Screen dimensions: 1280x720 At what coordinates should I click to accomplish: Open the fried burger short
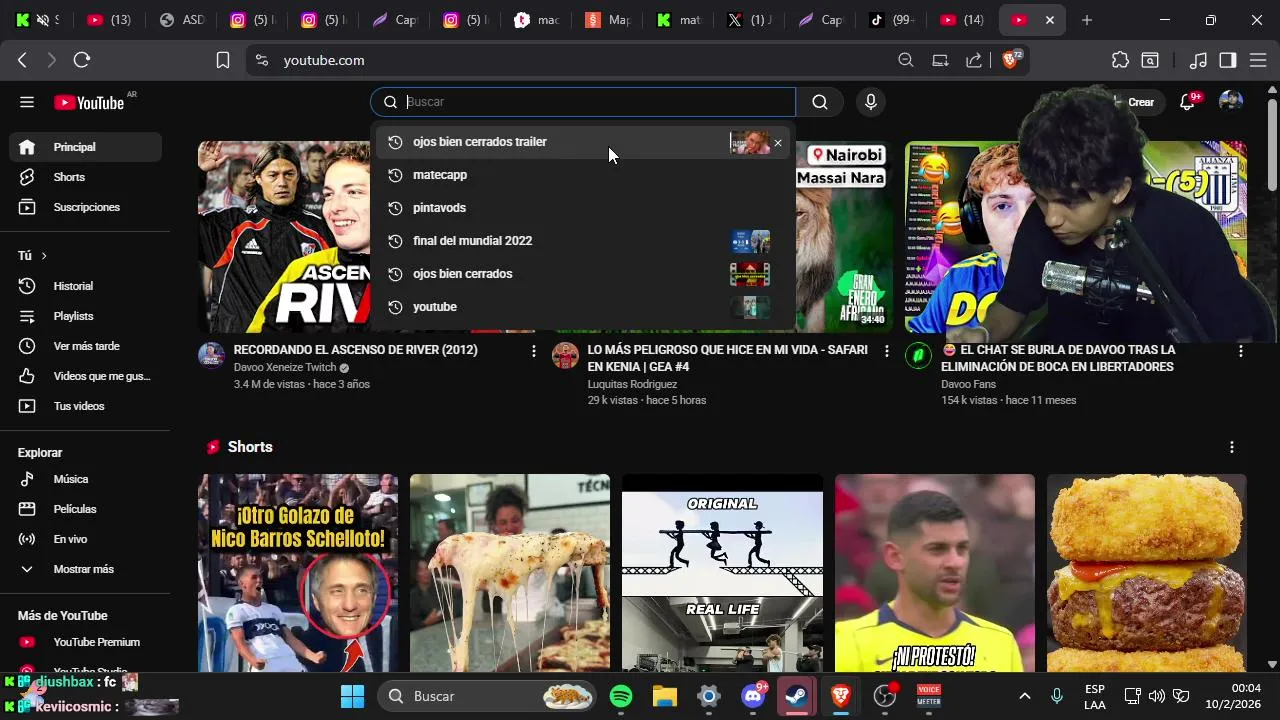pos(1147,573)
